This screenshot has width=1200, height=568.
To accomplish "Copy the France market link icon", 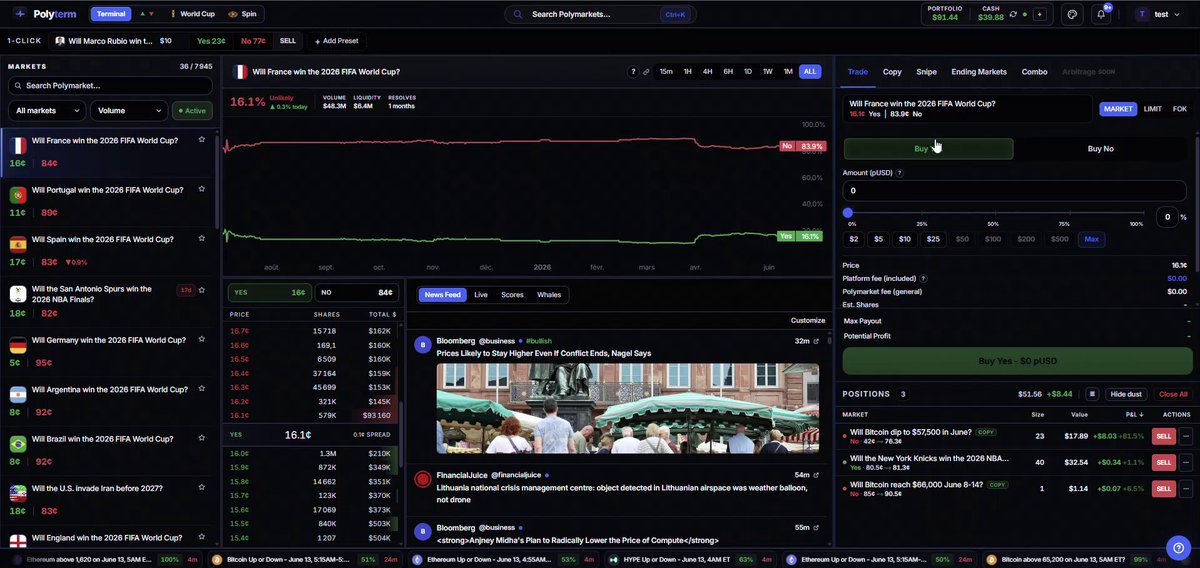I will [646, 72].
